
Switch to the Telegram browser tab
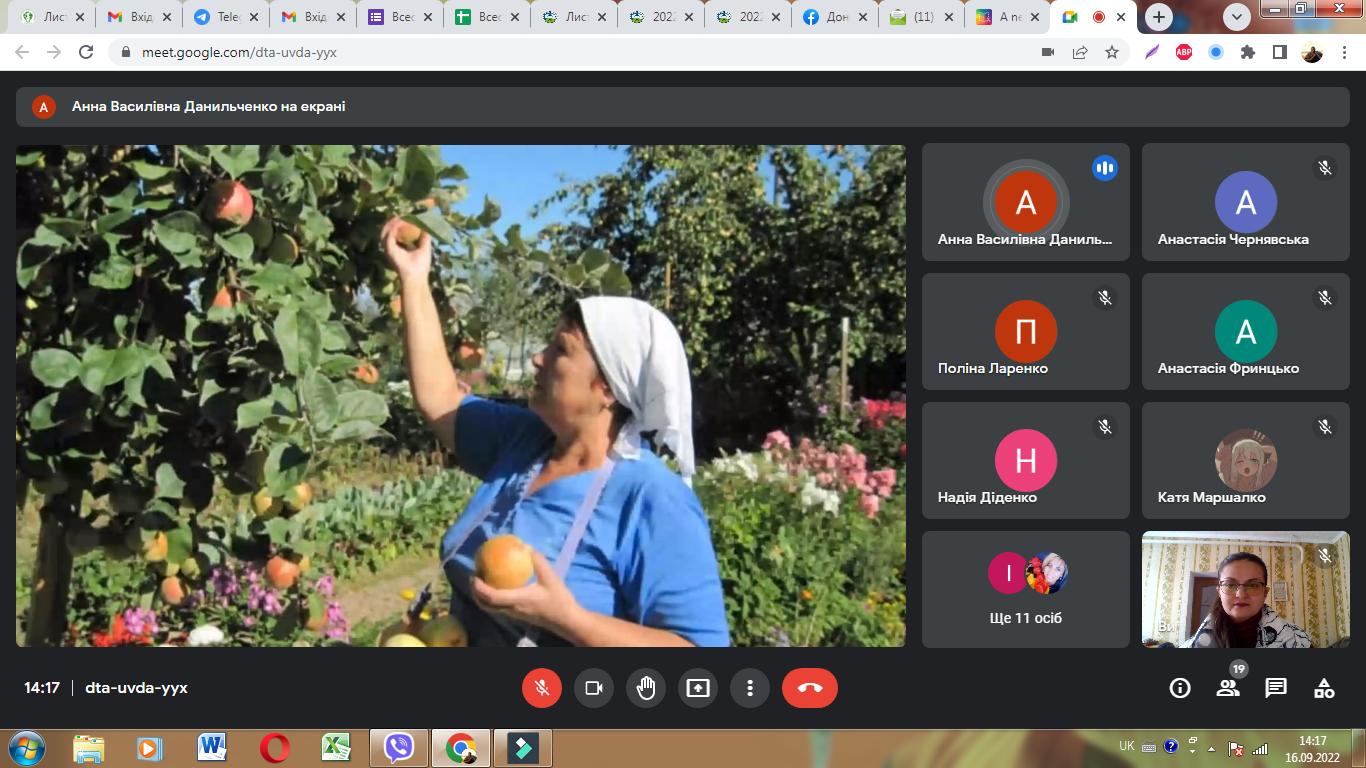point(222,17)
